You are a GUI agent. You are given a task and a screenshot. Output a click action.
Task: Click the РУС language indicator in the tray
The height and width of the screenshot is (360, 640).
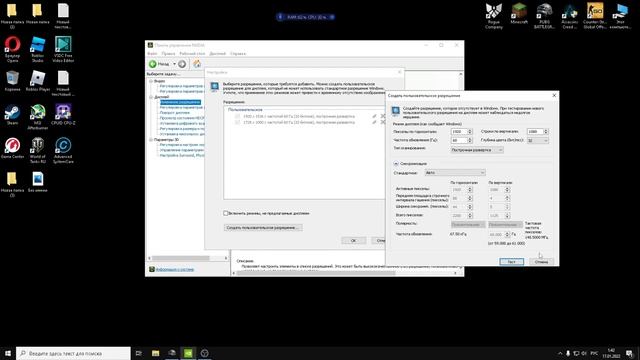pos(594,353)
